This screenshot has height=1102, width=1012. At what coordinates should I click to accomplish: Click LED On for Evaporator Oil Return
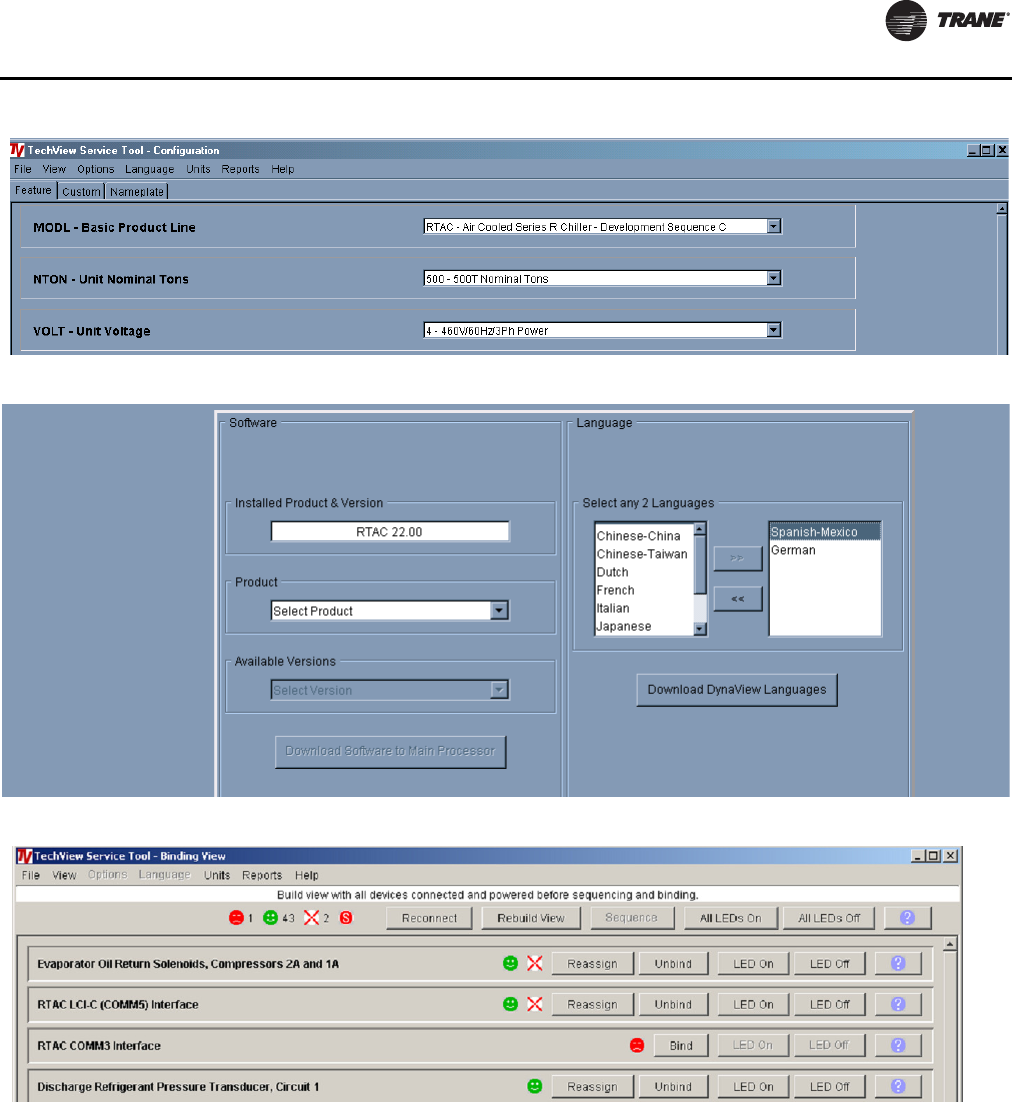coord(753,964)
